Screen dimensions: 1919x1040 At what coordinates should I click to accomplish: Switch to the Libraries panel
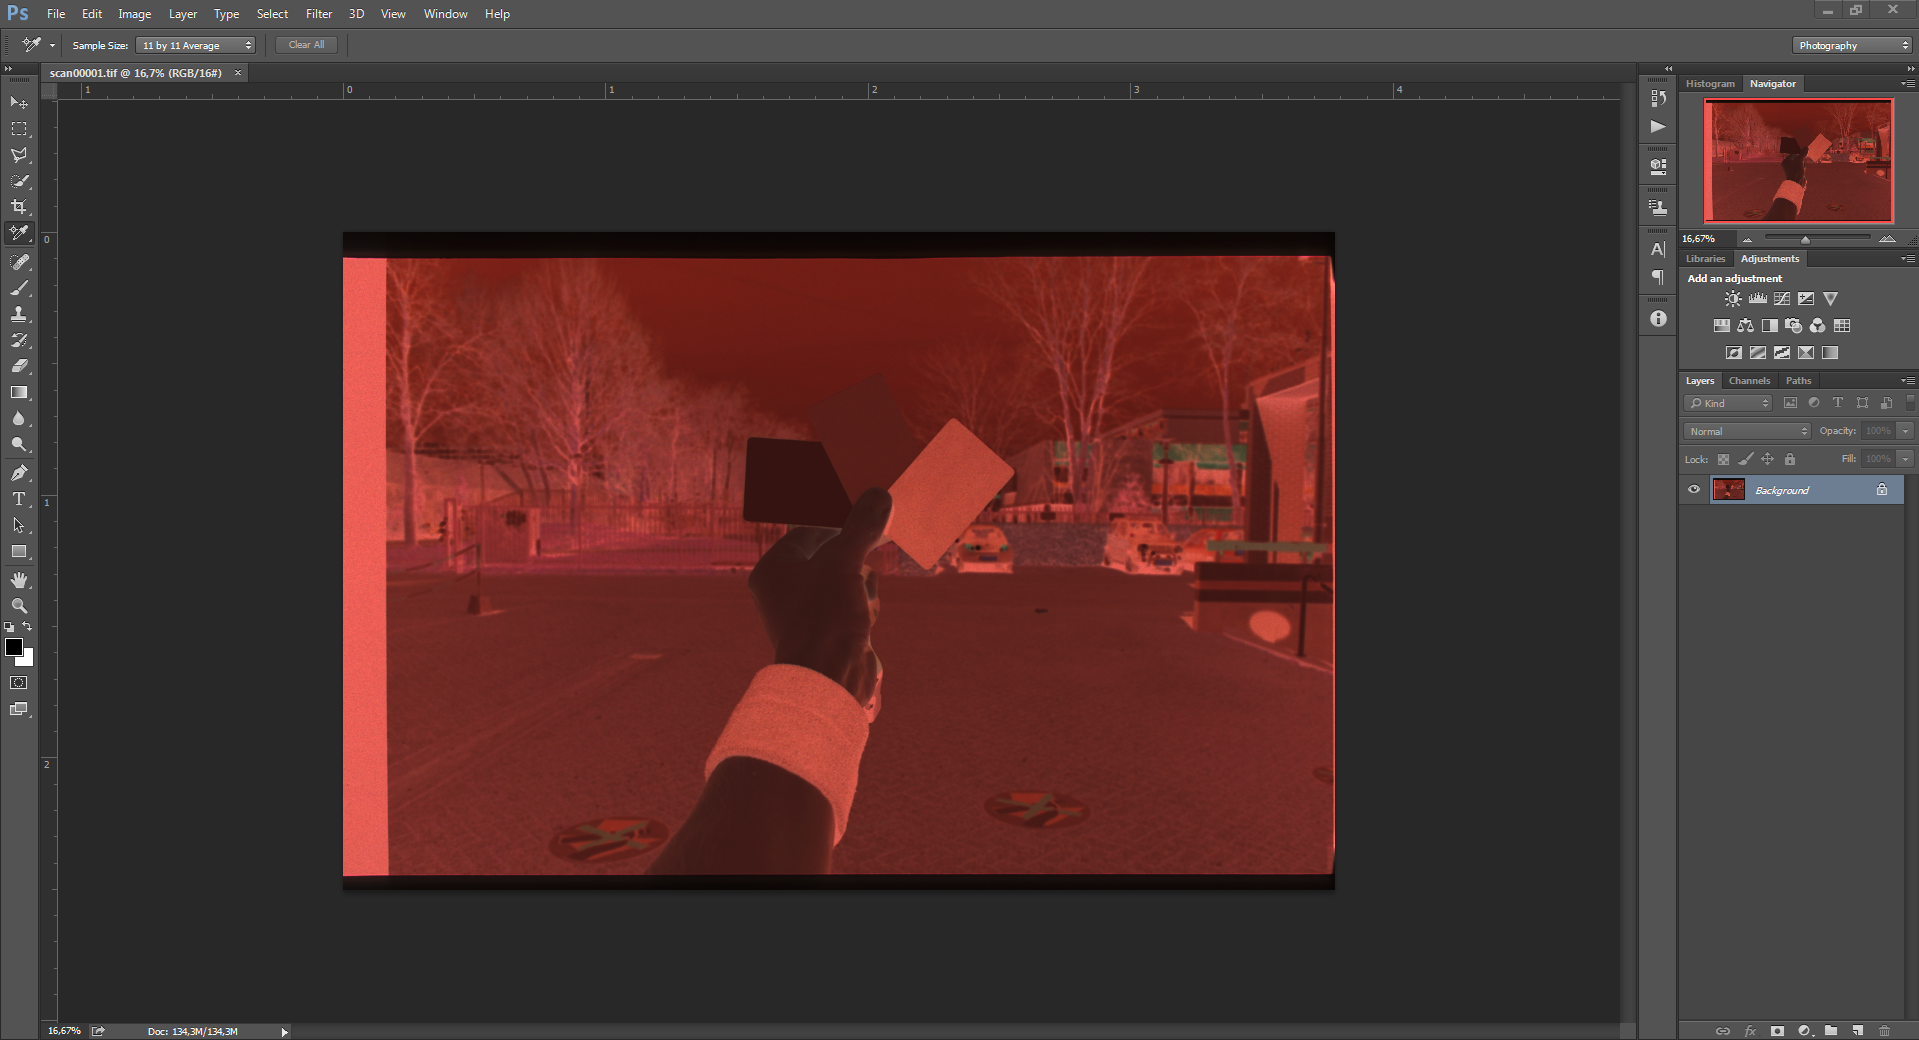pyautogui.click(x=1704, y=258)
